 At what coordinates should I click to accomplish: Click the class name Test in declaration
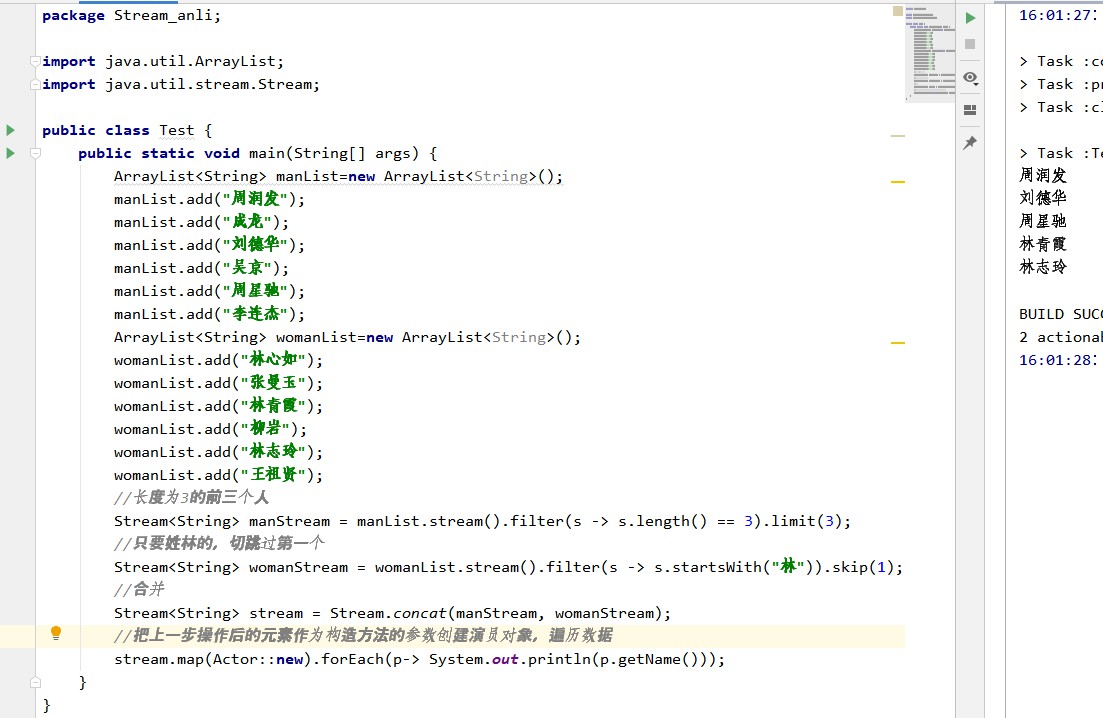pyautogui.click(x=177, y=130)
